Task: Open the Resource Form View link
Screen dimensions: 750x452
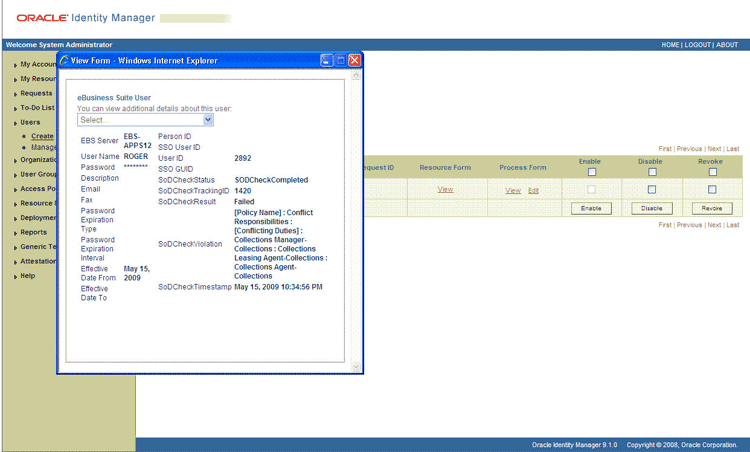Action: click(x=445, y=189)
